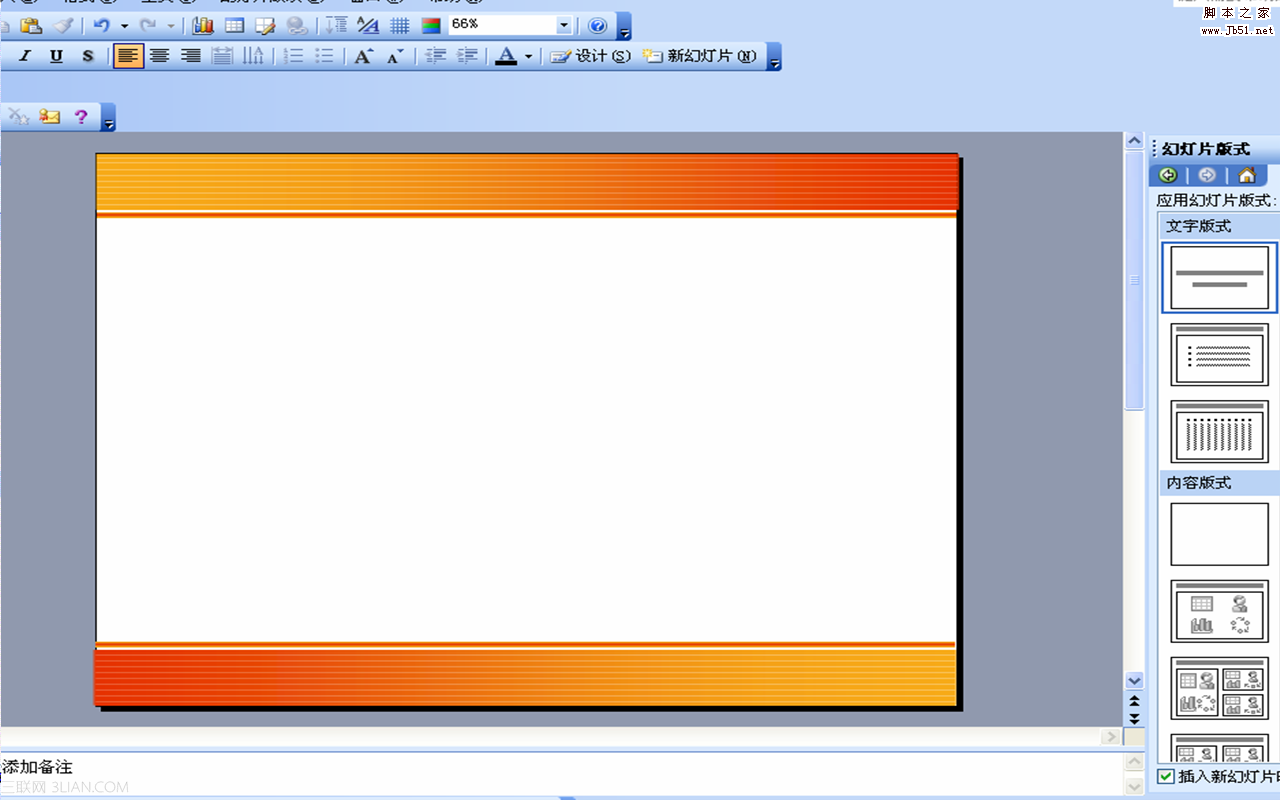This screenshot has height=800, width=1280.
Task: Go to task pane Home icon
Action: coord(1246,176)
